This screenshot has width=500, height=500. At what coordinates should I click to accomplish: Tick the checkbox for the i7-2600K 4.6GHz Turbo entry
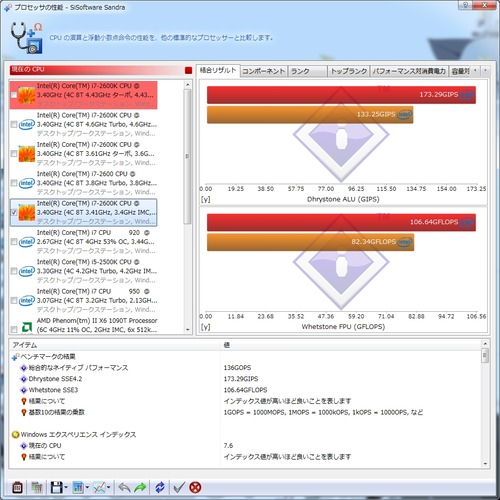14,125
